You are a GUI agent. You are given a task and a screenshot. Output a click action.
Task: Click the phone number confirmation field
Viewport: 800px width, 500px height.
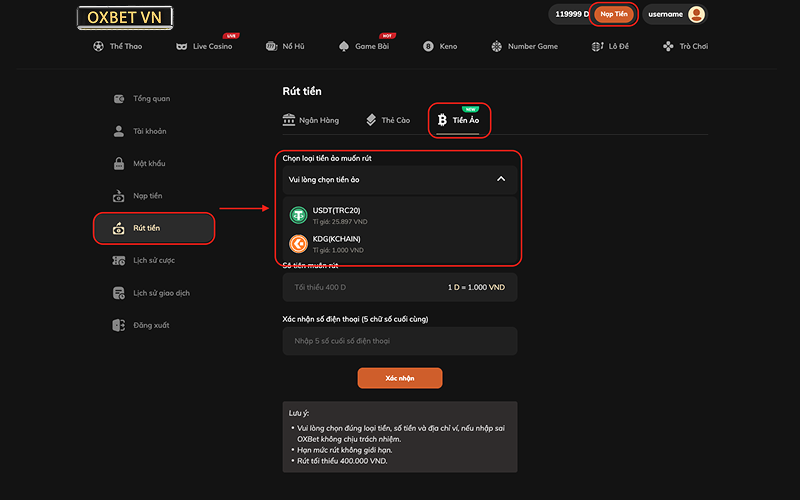coord(400,341)
